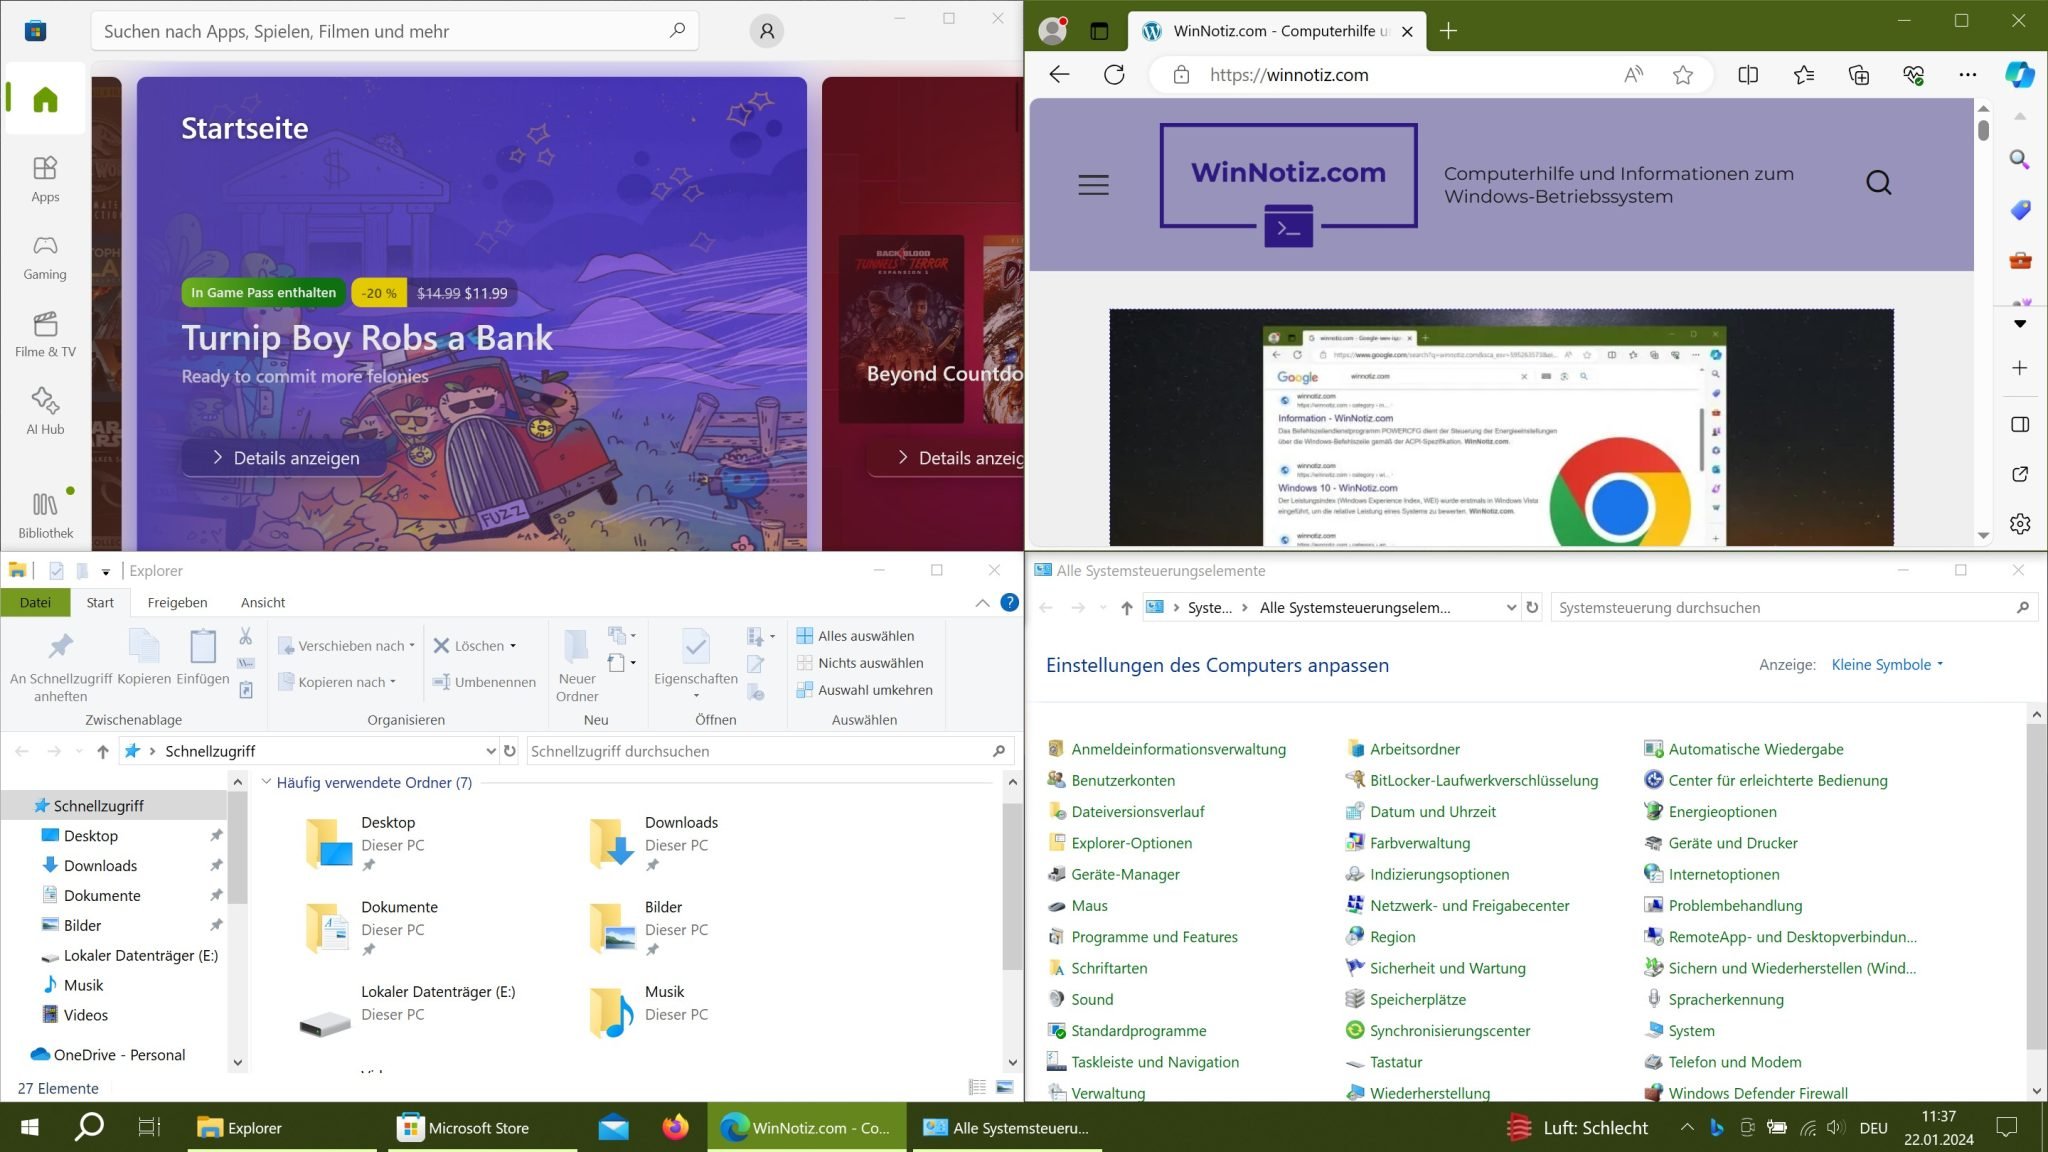Launch Firefox from the taskbar
The image size is (2048, 1152).
676,1127
